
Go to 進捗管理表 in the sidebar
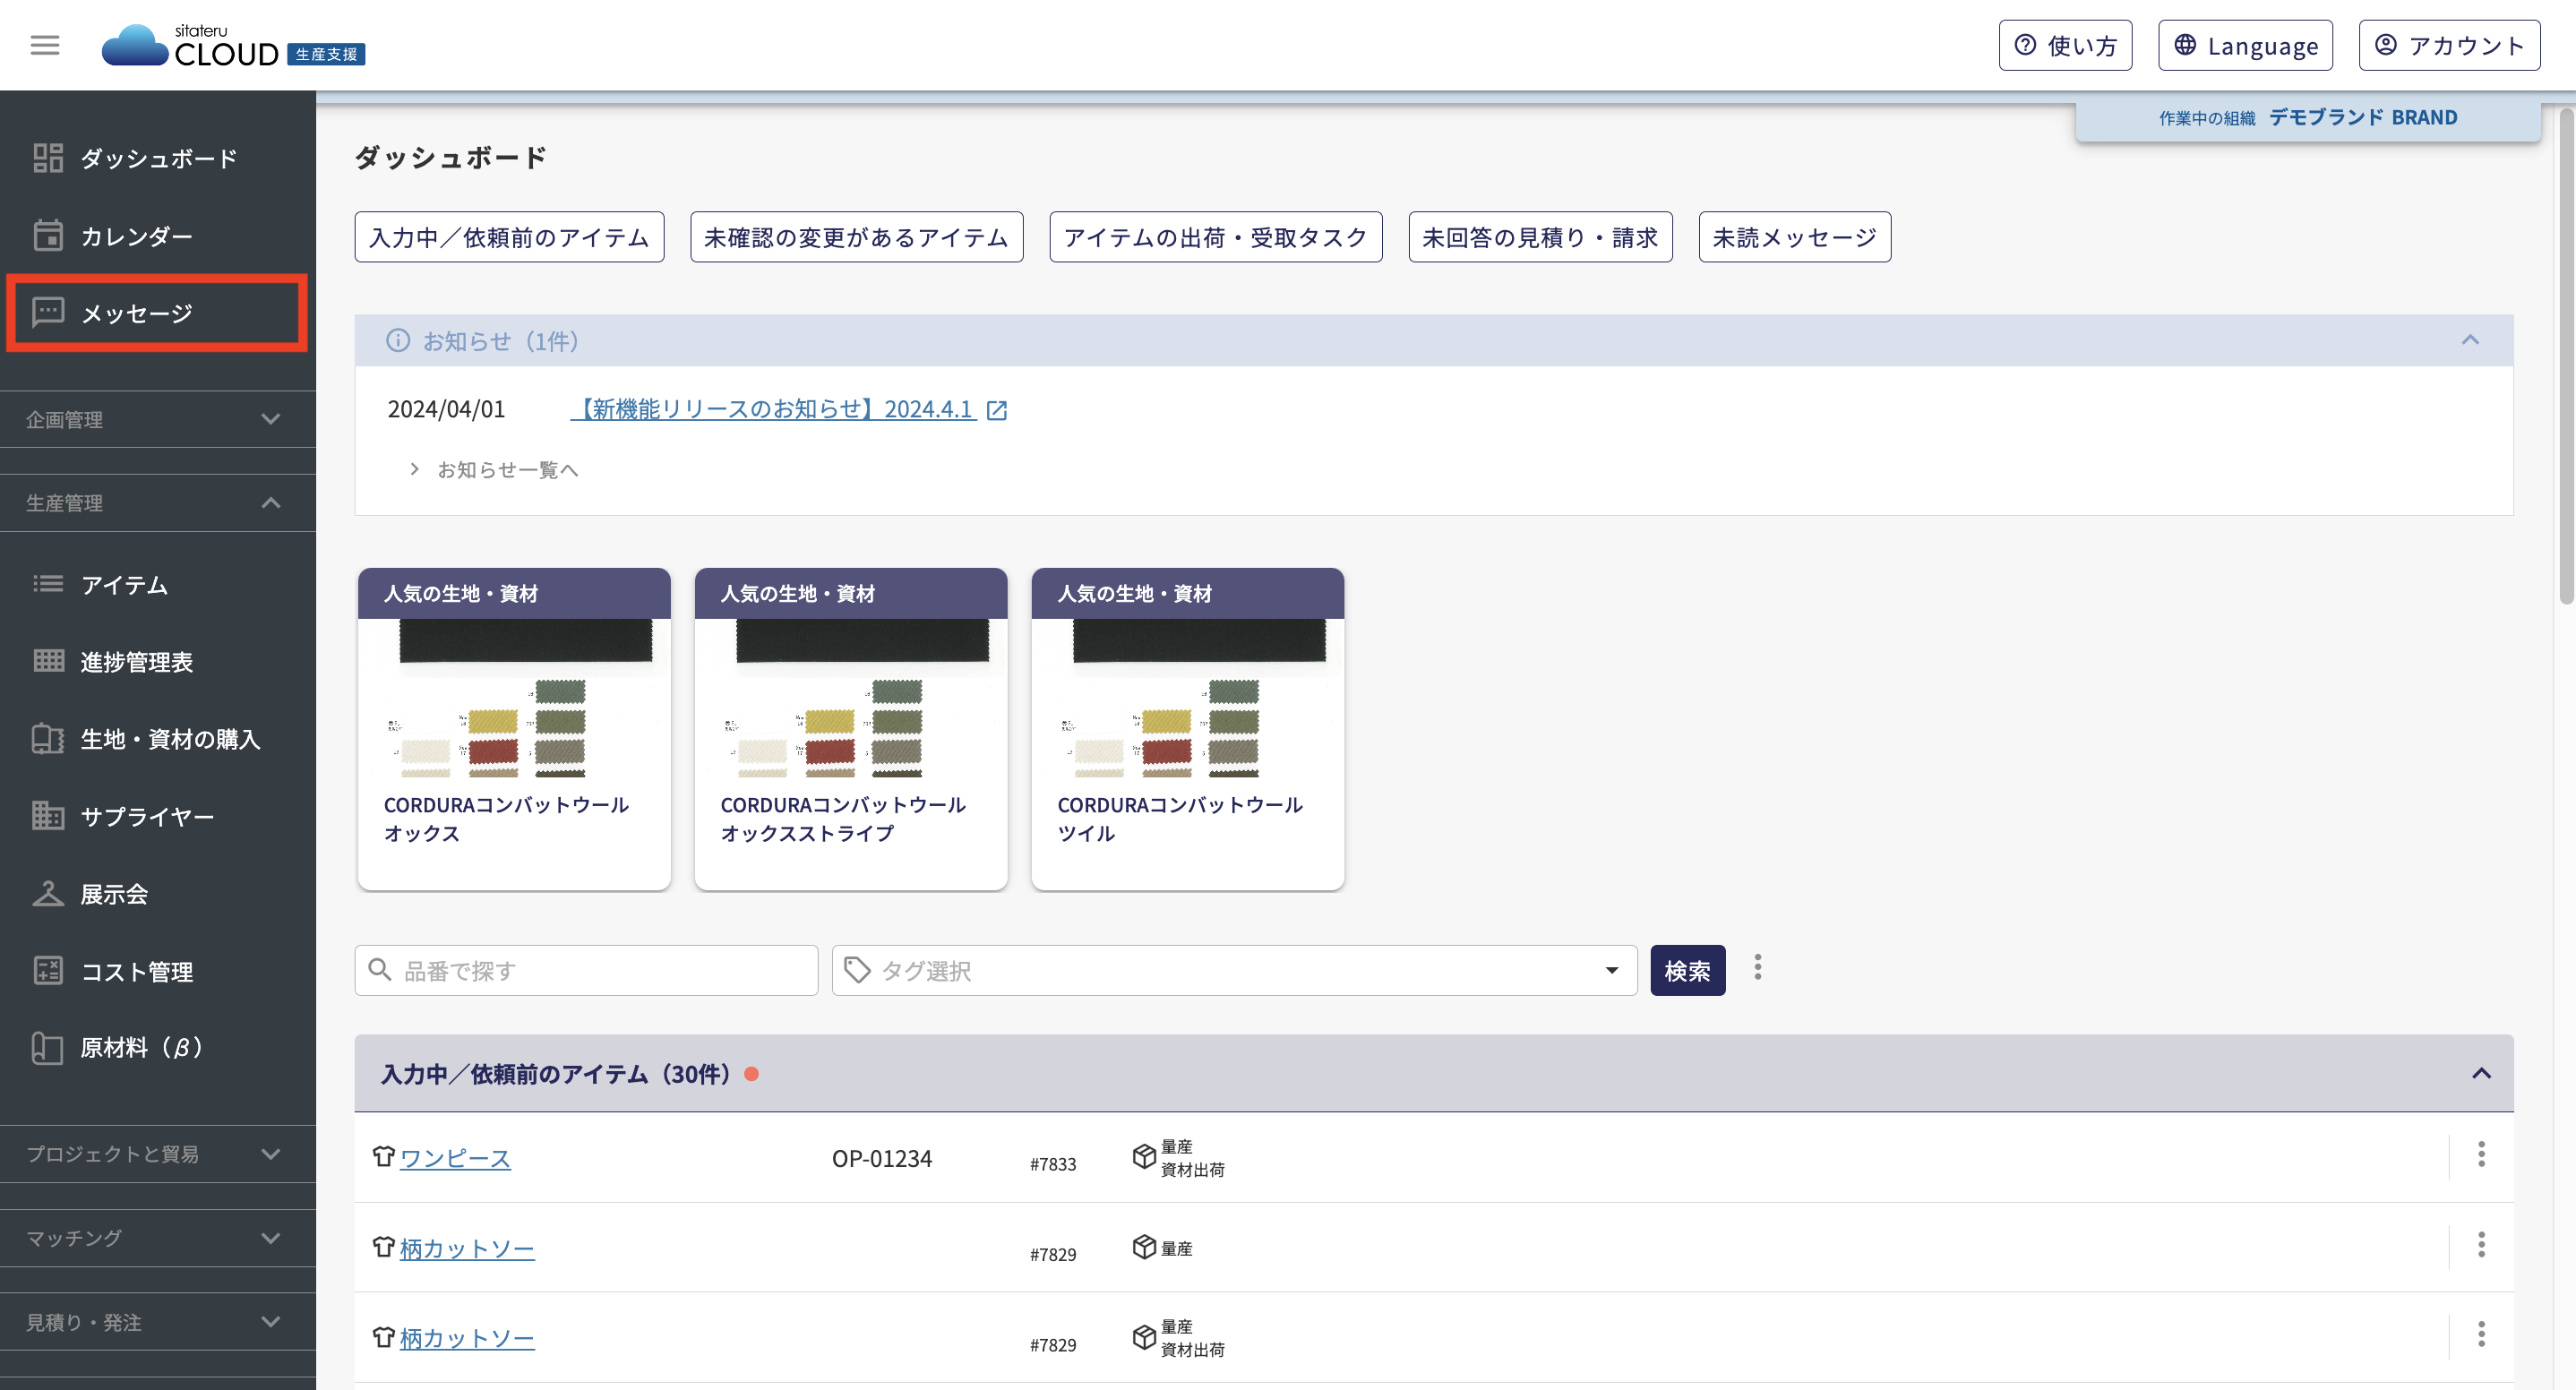pos(158,661)
